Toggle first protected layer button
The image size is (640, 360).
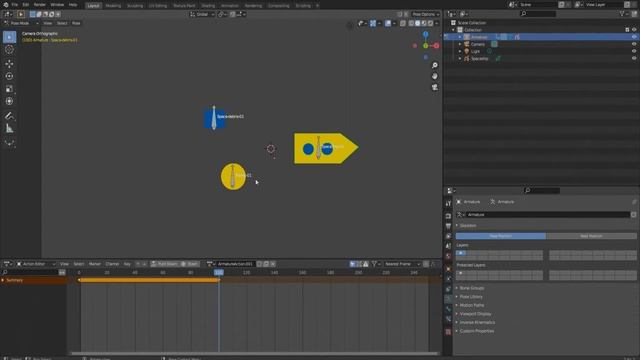[460, 273]
